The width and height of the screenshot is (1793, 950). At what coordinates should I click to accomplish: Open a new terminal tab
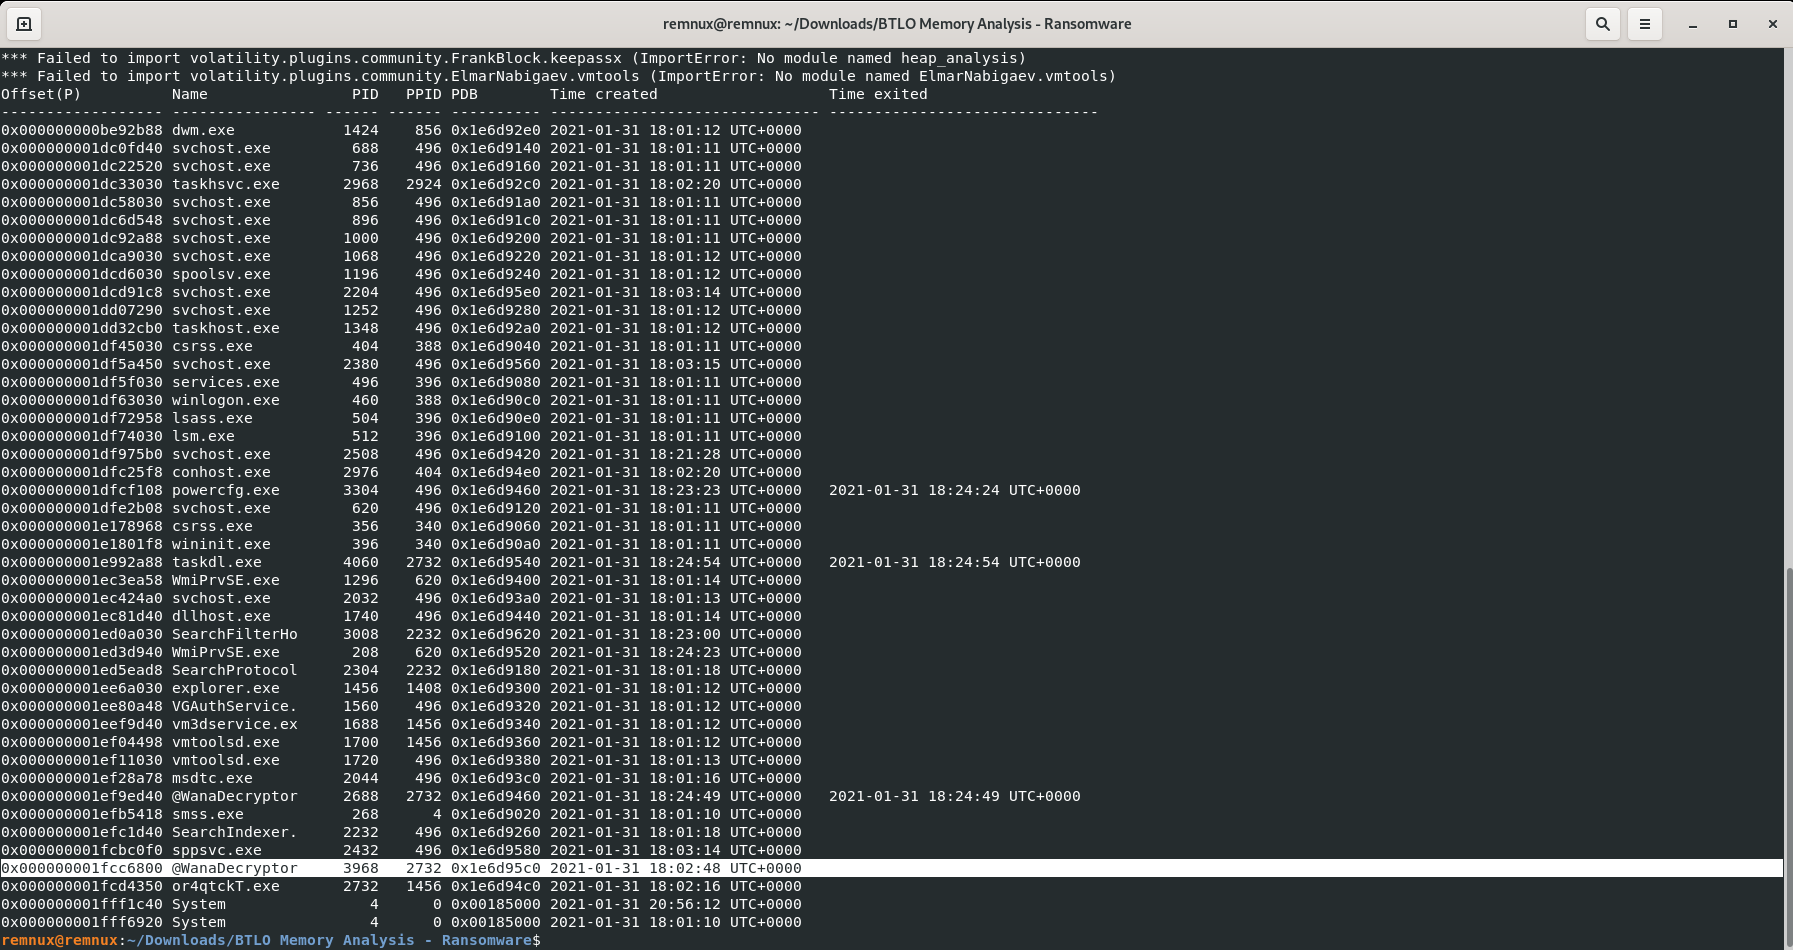click(x=24, y=24)
